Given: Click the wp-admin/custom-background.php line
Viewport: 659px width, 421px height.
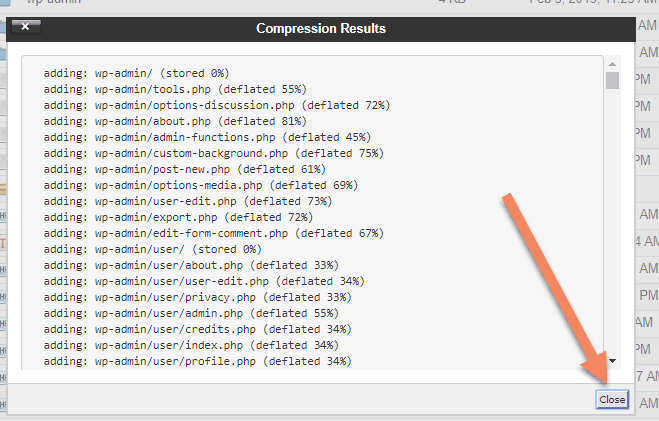Looking at the screenshot, I should pos(214,153).
